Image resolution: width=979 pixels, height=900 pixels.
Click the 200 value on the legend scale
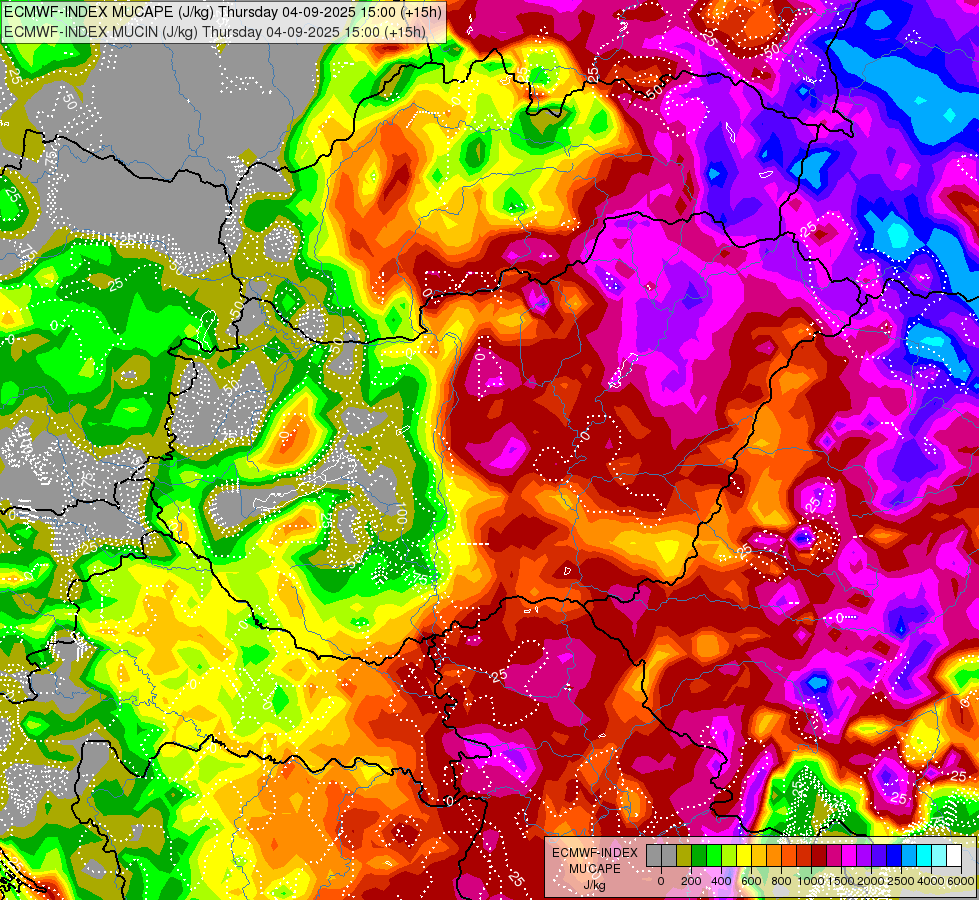click(x=691, y=881)
